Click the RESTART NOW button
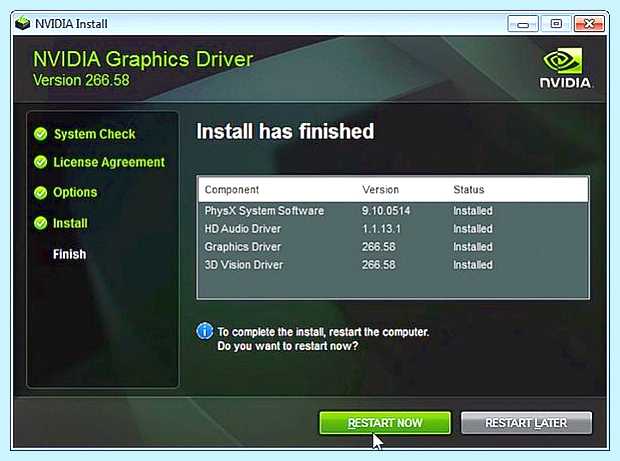 [385, 423]
